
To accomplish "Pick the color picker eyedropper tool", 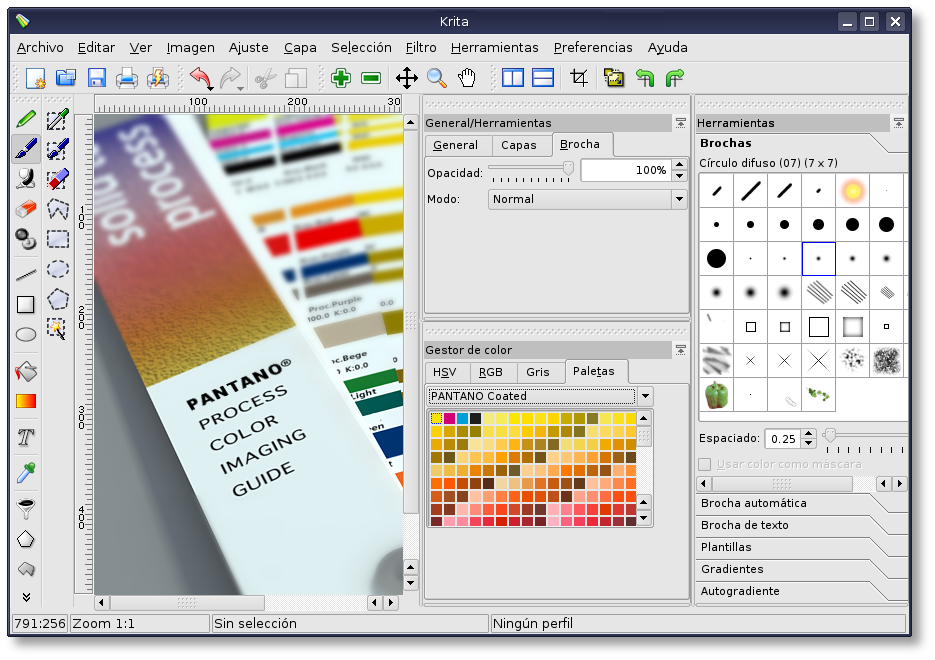I will tap(26, 473).
